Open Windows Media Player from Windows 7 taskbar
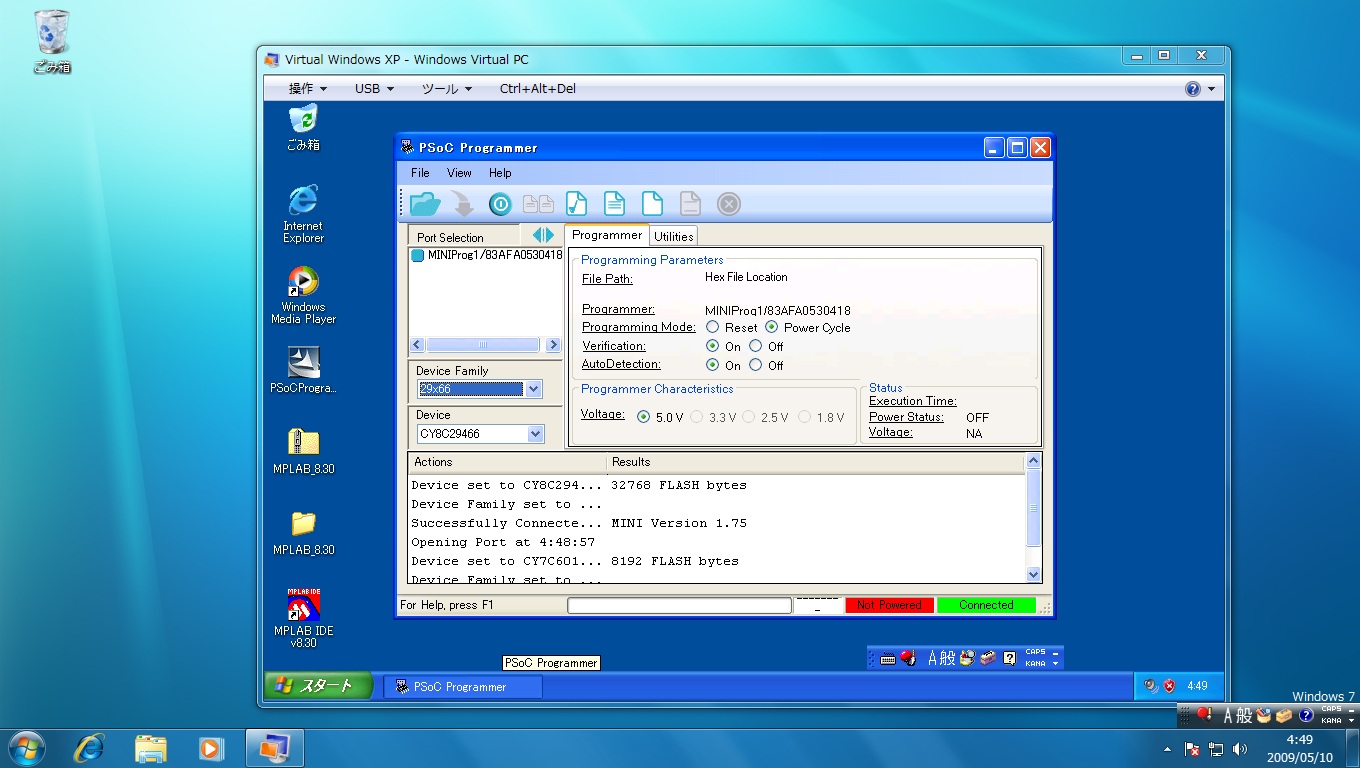 [210, 747]
